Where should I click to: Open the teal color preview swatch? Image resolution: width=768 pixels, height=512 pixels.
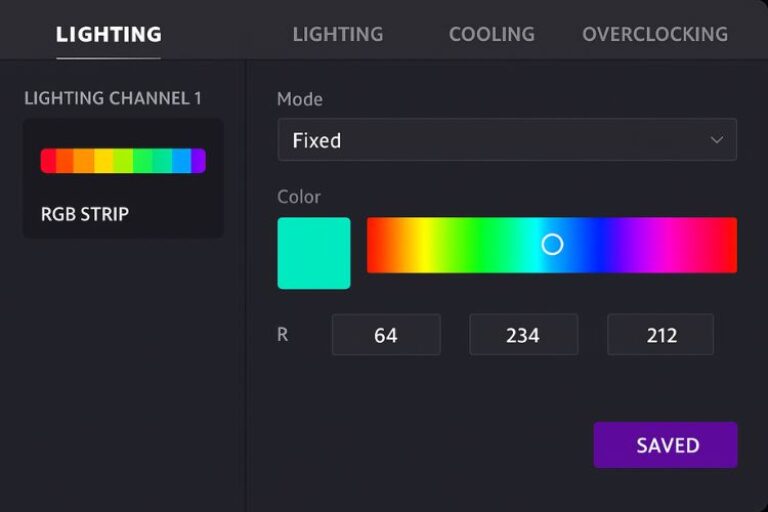pos(314,253)
